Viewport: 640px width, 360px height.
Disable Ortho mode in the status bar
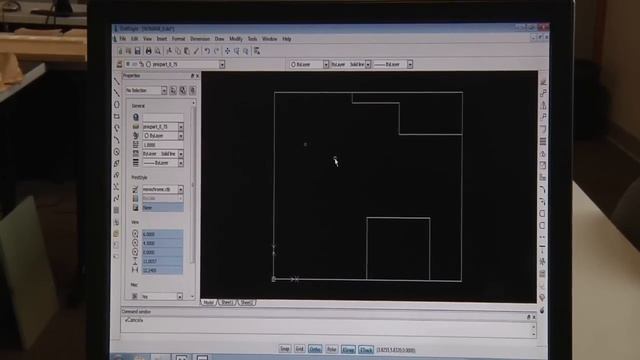(315, 349)
